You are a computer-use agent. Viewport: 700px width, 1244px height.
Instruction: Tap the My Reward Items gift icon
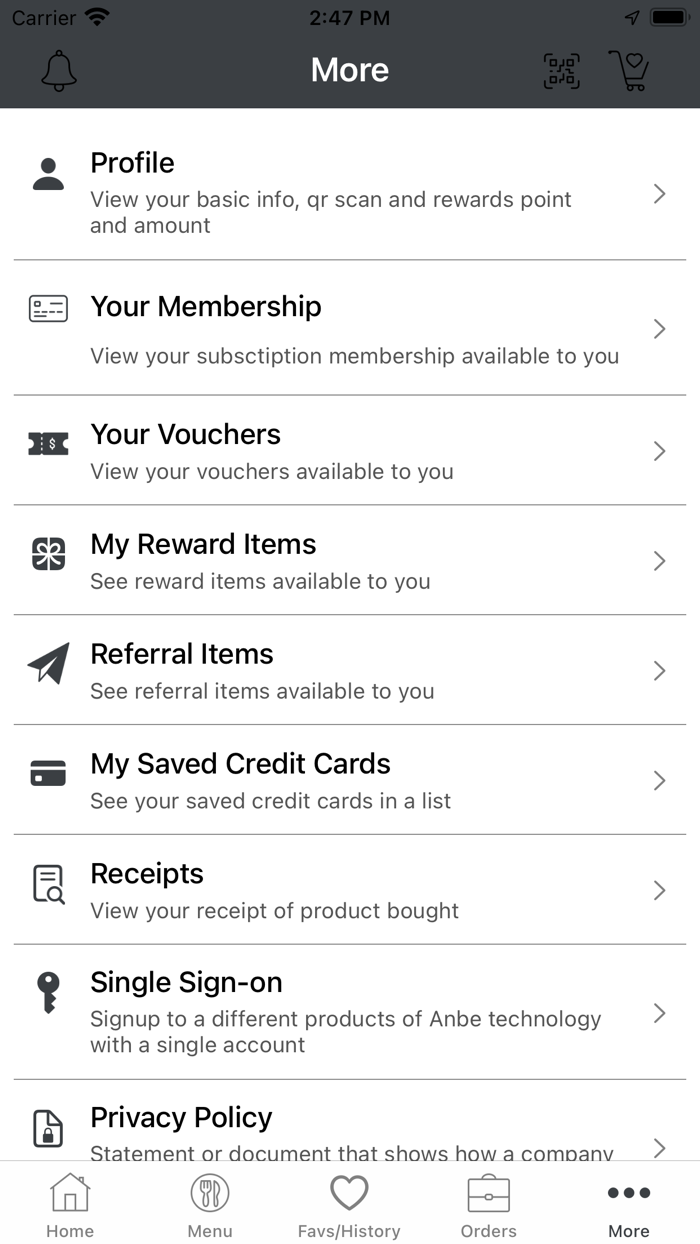pyautogui.click(x=48, y=554)
